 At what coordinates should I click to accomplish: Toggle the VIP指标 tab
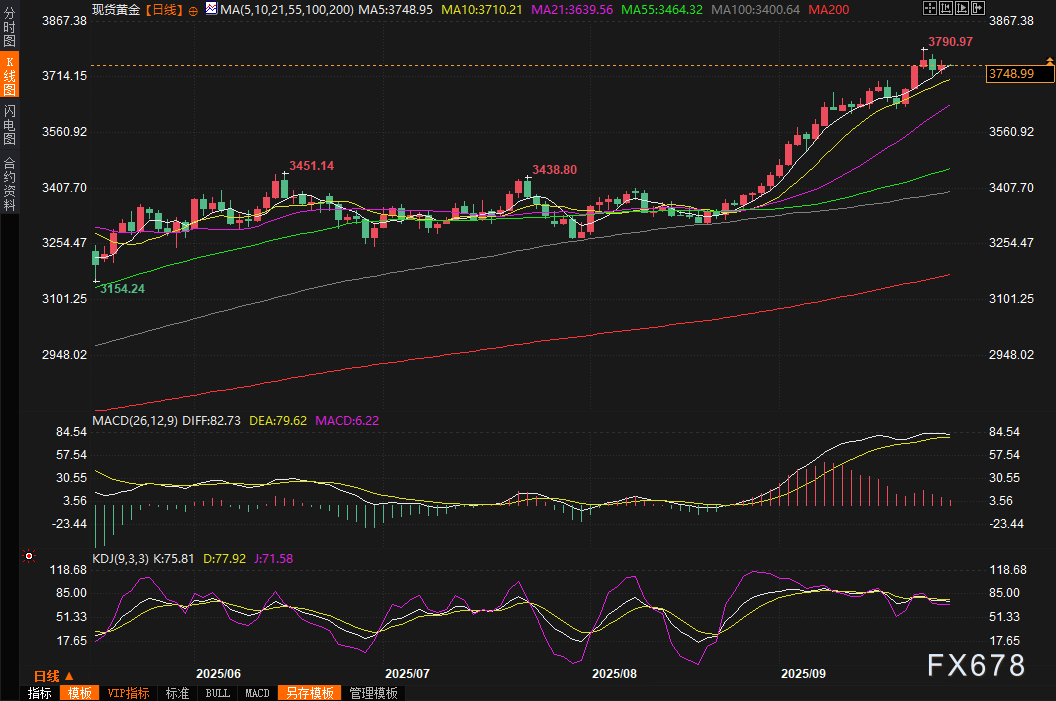128,693
